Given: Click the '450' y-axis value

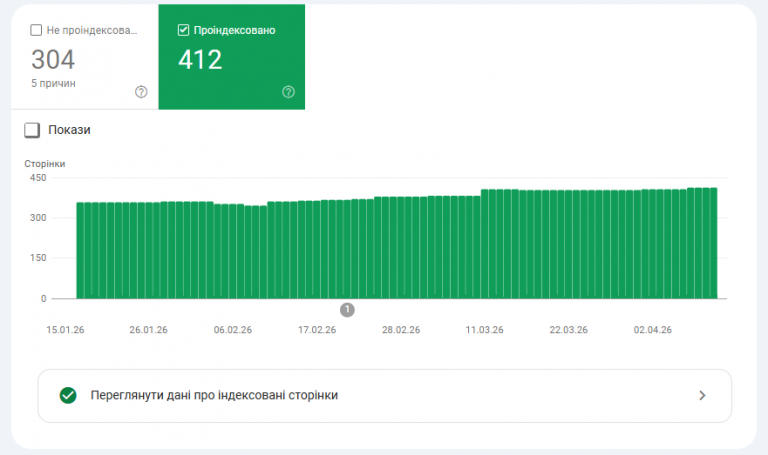Looking at the screenshot, I should pyautogui.click(x=38, y=178).
